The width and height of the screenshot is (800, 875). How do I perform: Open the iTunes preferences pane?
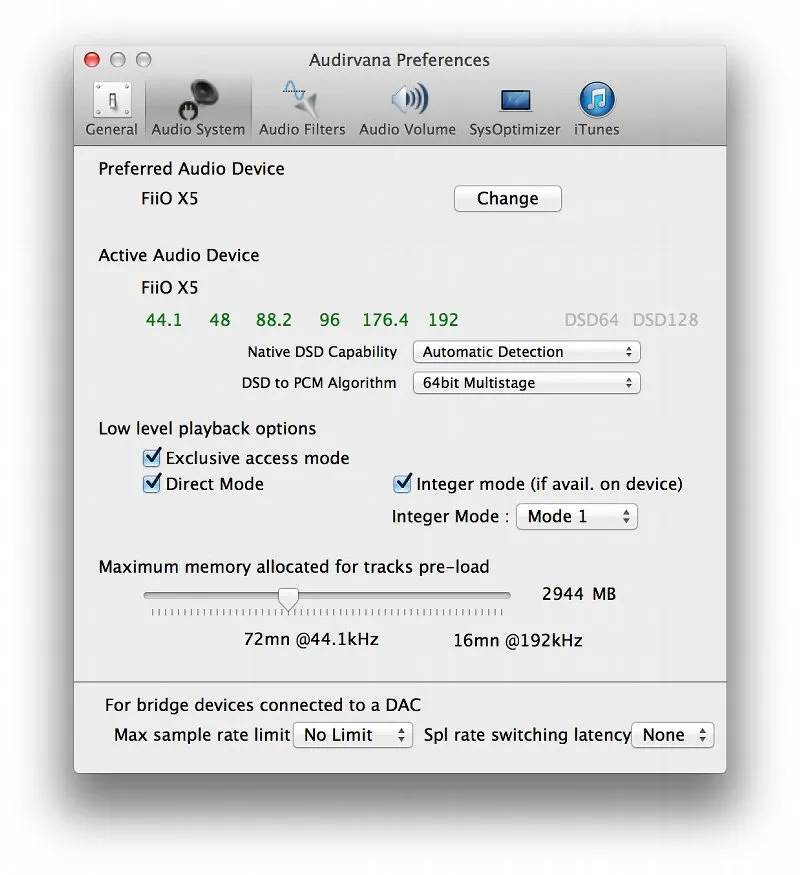(596, 109)
